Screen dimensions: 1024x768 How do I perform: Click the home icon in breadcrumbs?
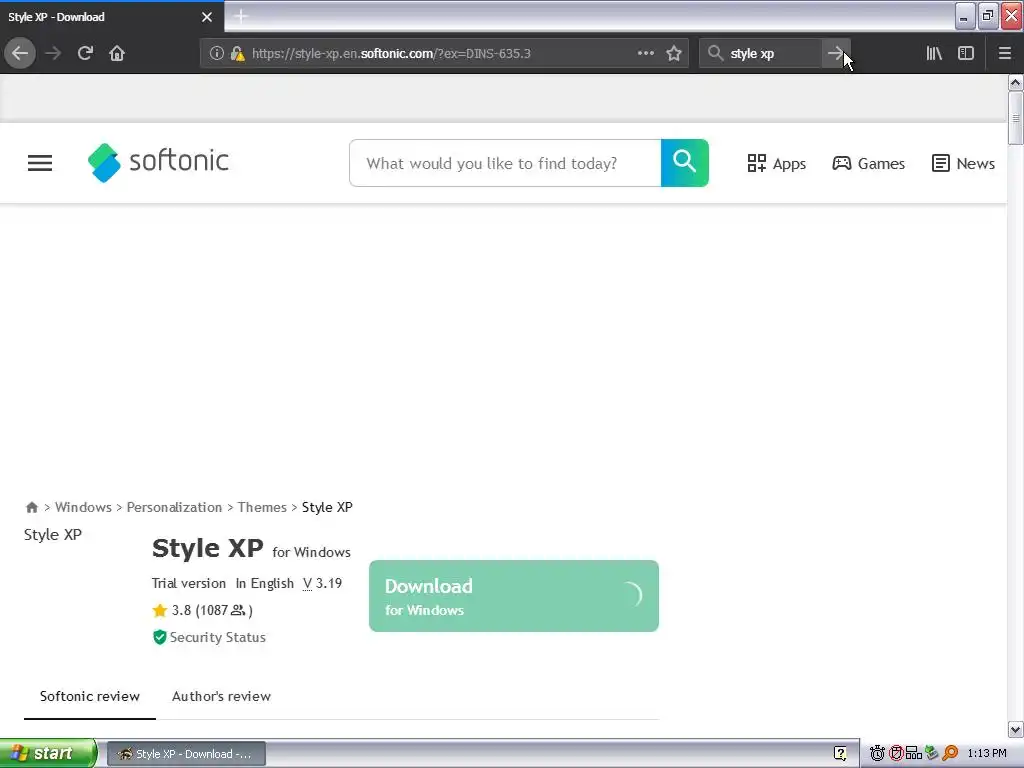coord(31,507)
